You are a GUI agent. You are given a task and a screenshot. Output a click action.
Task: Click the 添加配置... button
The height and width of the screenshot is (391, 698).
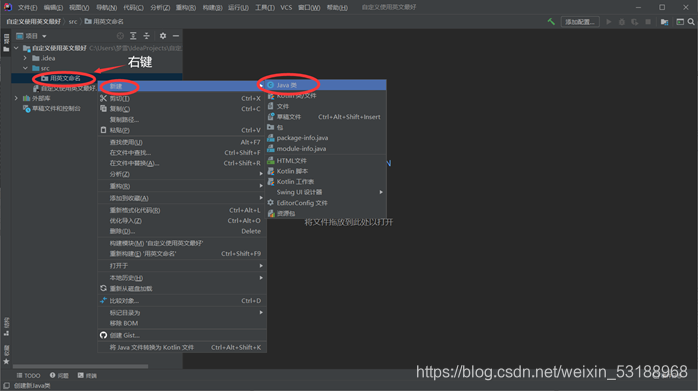click(x=580, y=22)
